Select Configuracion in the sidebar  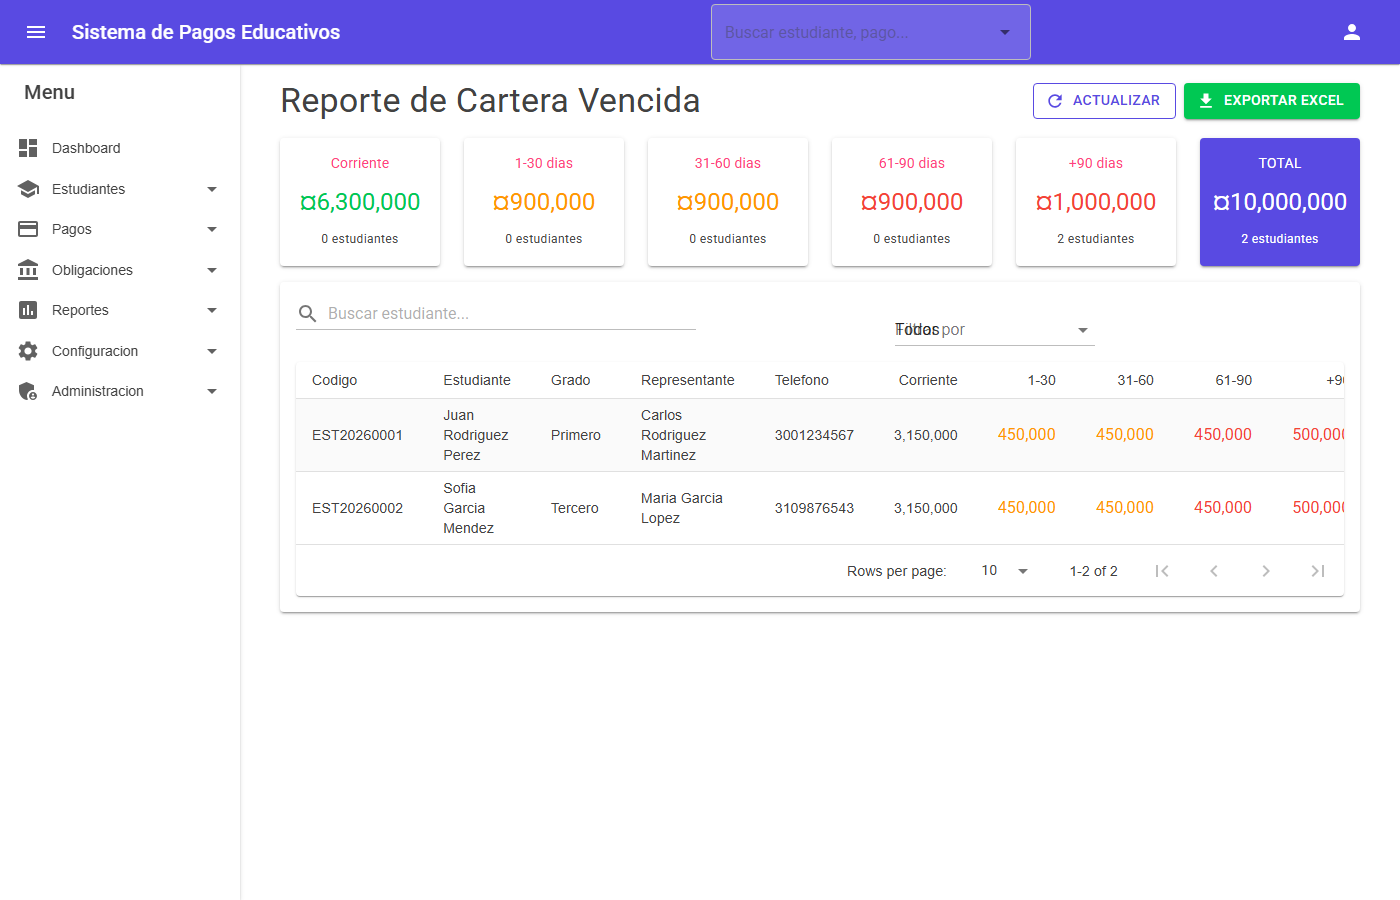(x=120, y=351)
